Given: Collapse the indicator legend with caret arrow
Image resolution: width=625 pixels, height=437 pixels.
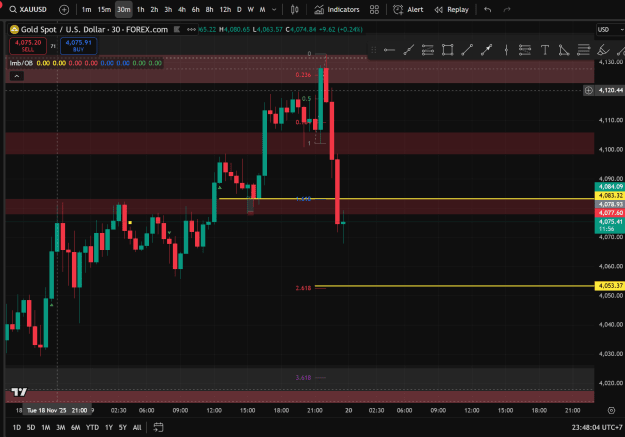Looking at the screenshot, I should (17, 76).
